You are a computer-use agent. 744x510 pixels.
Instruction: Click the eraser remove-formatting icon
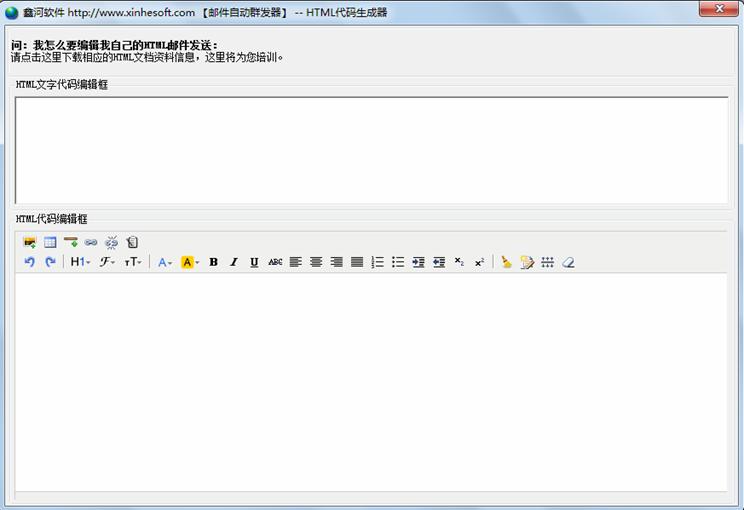coord(568,262)
